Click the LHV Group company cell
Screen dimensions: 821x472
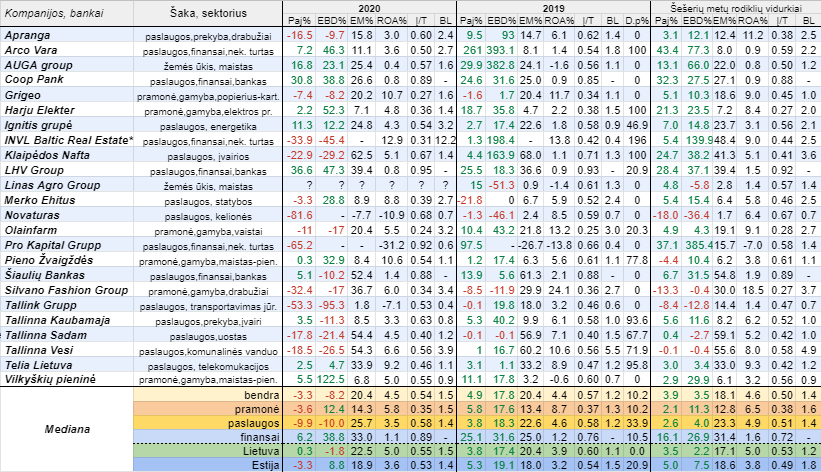34,171
